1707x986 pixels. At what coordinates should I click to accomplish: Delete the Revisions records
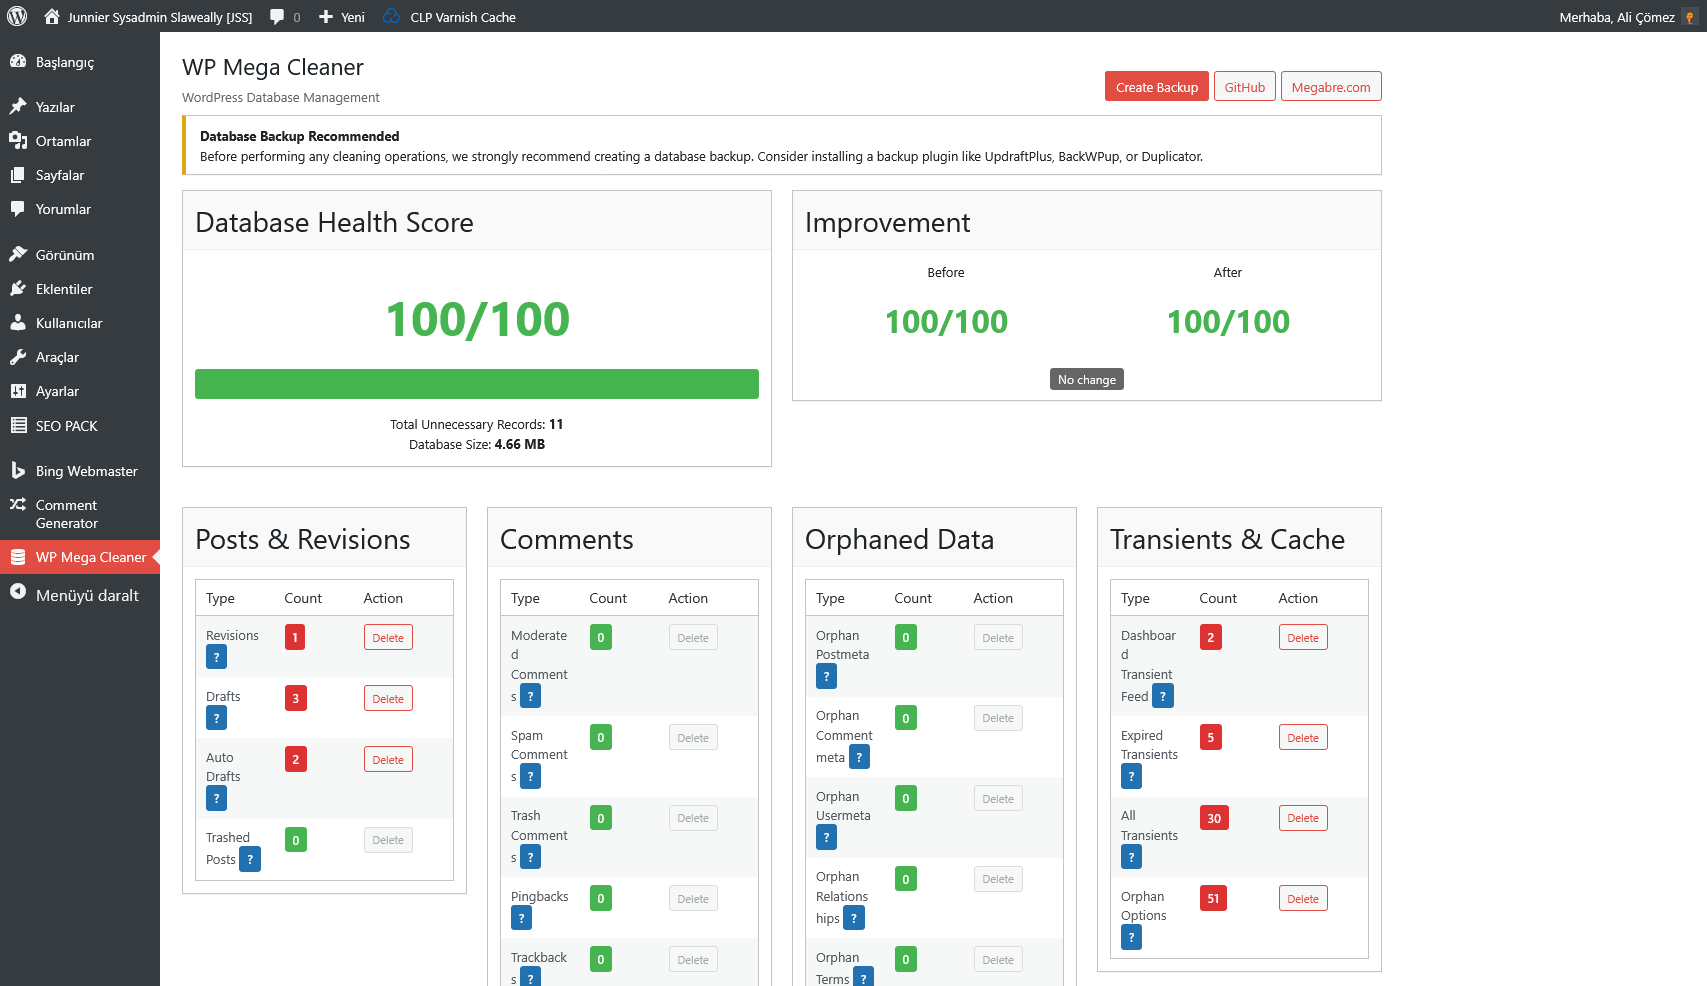click(388, 638)
